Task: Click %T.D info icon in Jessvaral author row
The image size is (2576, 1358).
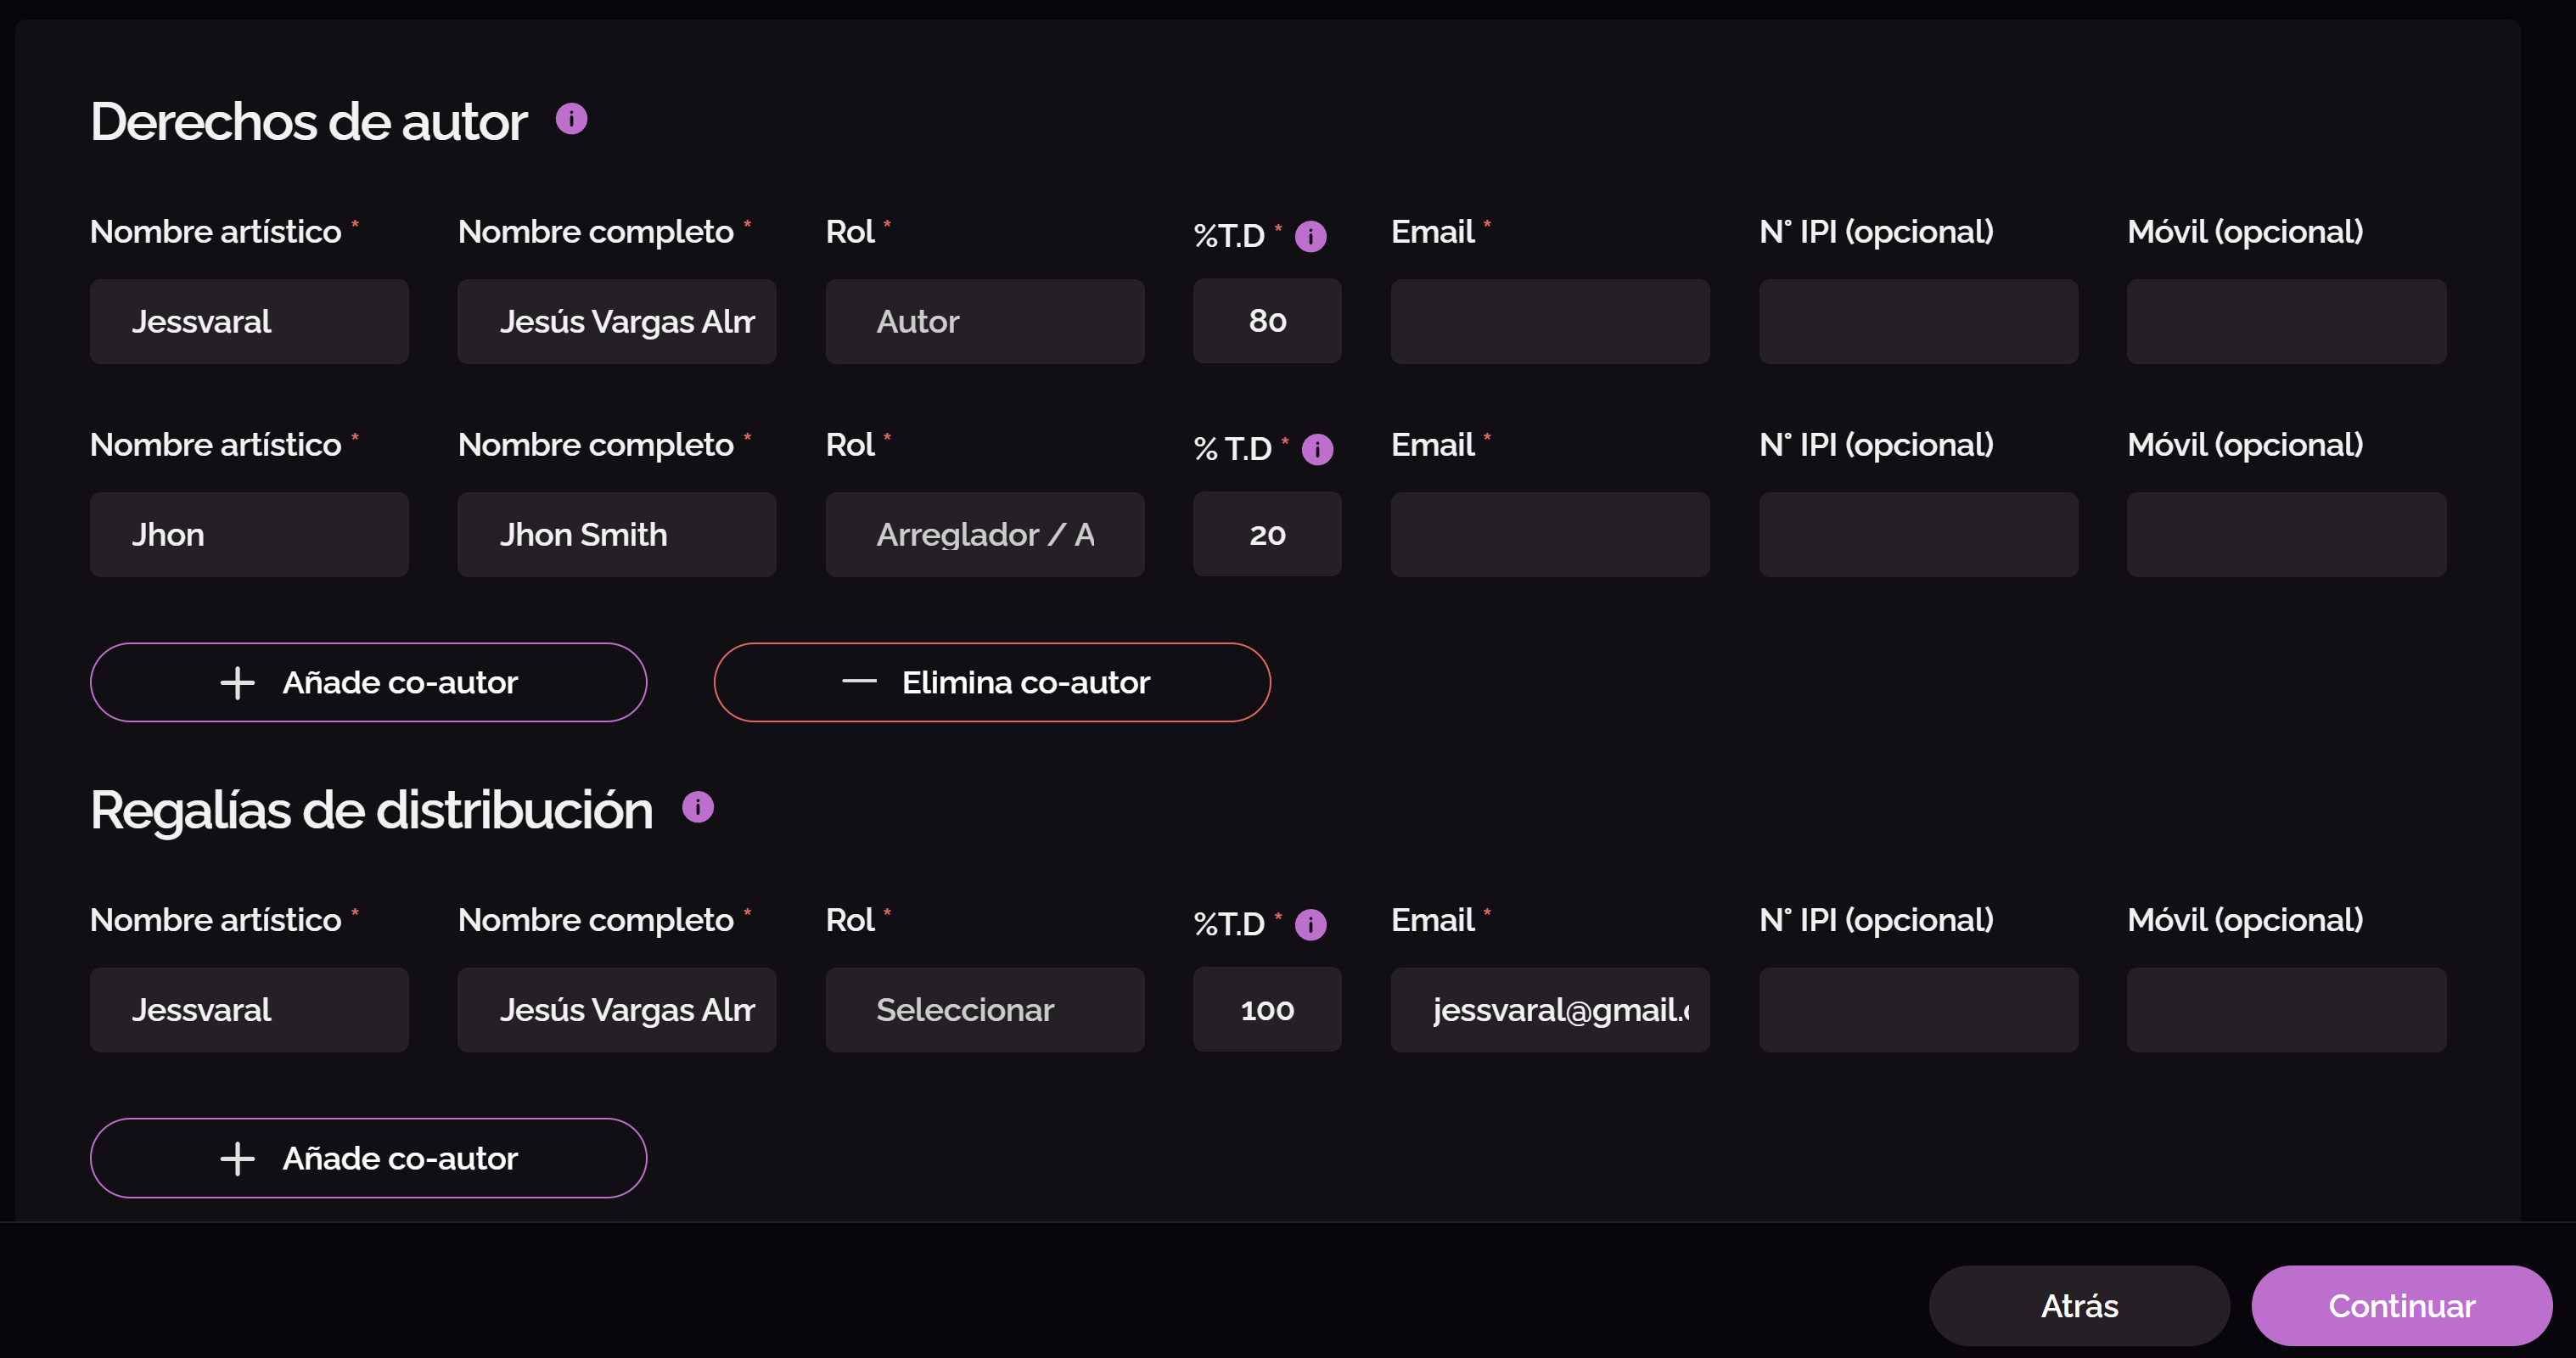Action: 1310,236
